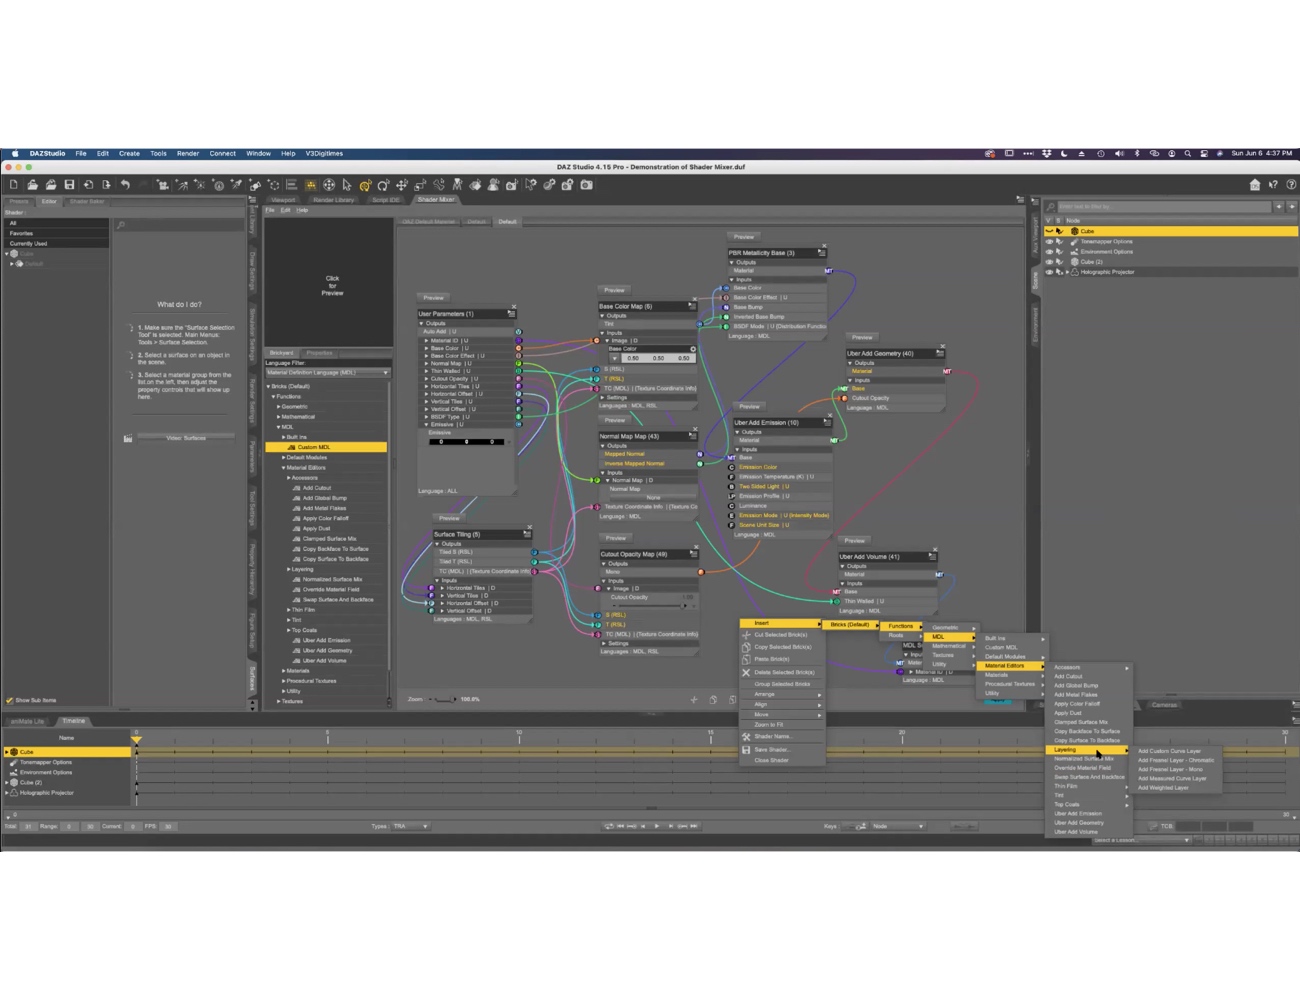Click the Open file folder icon
The width and height of the screenshot is (1300, 1000).
pyautogui.click(x=33, y=185)
